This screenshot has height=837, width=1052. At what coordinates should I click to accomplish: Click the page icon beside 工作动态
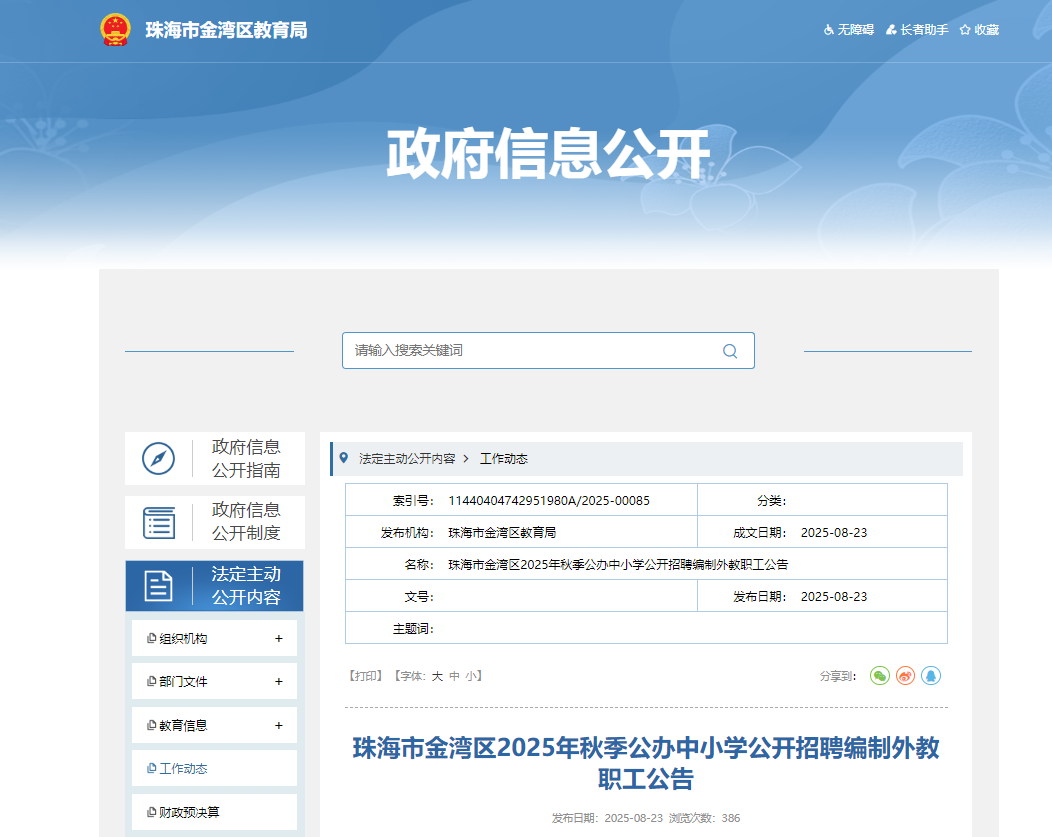click(152, 769)
